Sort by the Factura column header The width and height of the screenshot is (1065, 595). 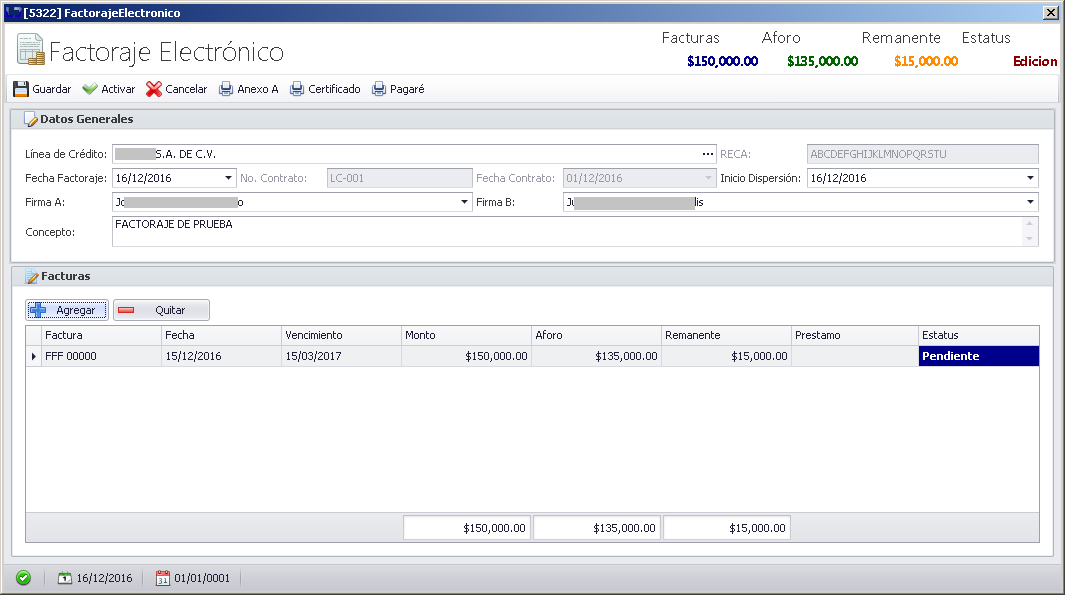(x=101, y=336)
